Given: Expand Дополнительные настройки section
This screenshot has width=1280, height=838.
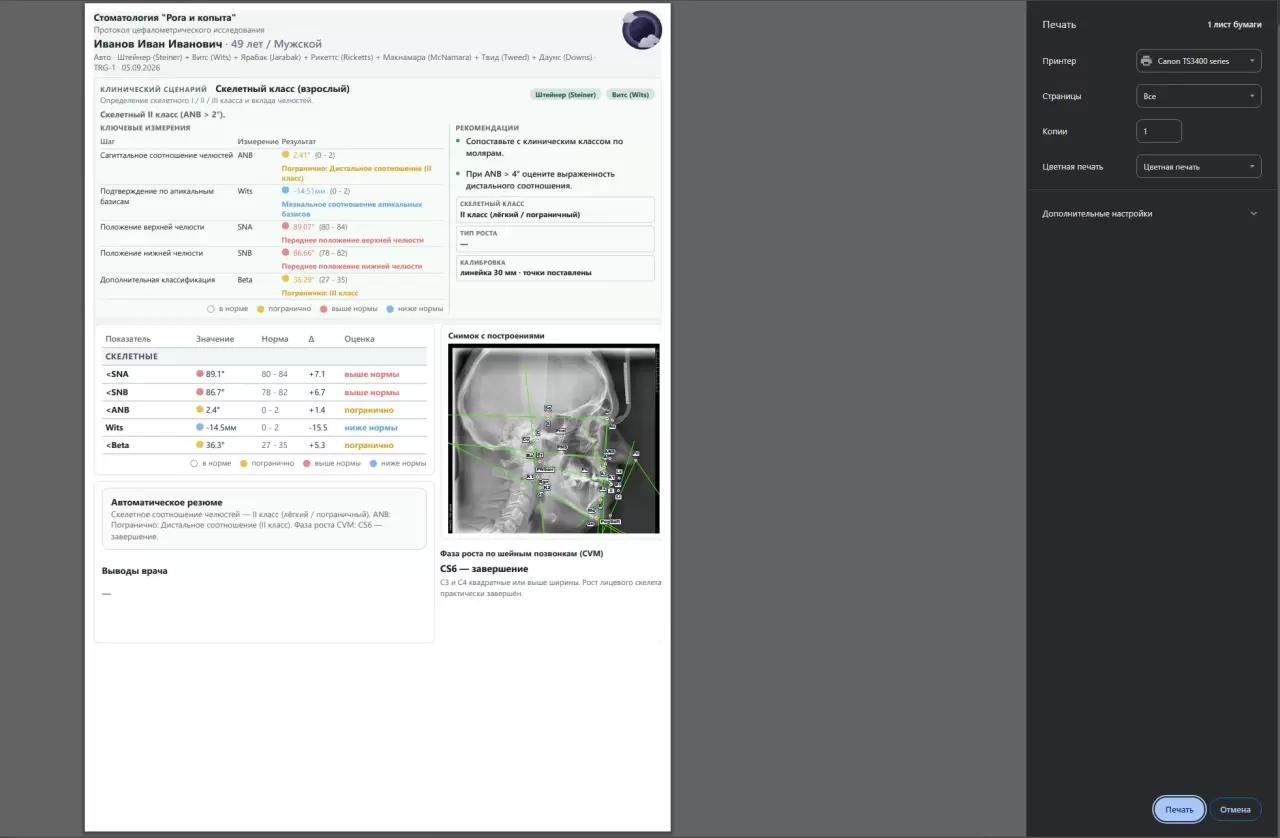Looking at the screenshot, I should coord(1150,213).
